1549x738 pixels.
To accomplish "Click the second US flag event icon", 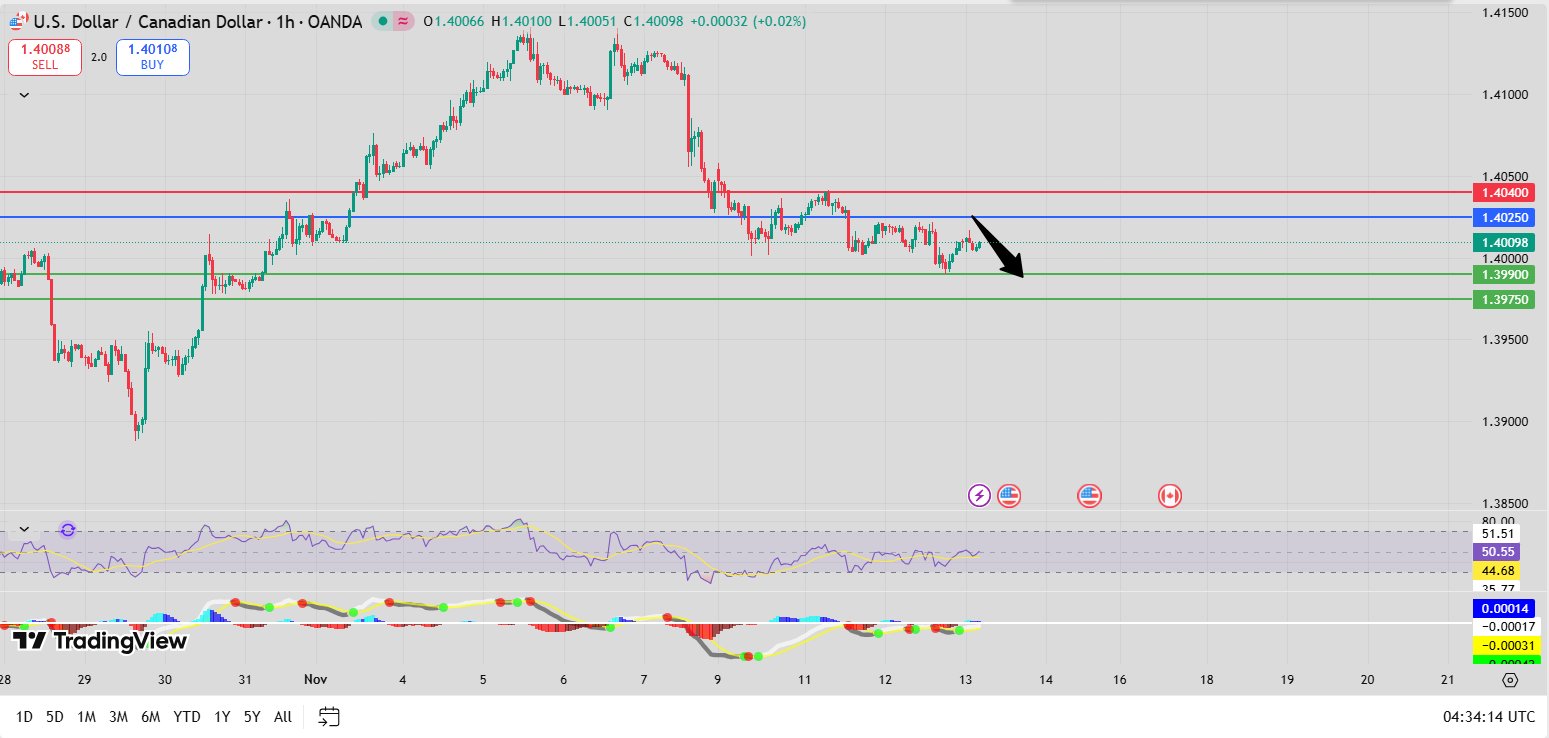I will 1089,495.
